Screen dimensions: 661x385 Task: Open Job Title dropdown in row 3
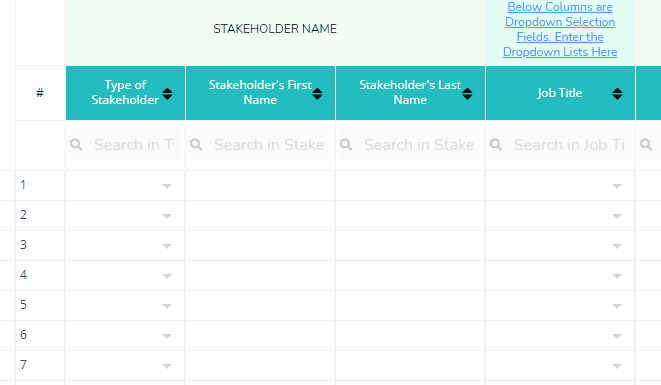coord(617,246)
